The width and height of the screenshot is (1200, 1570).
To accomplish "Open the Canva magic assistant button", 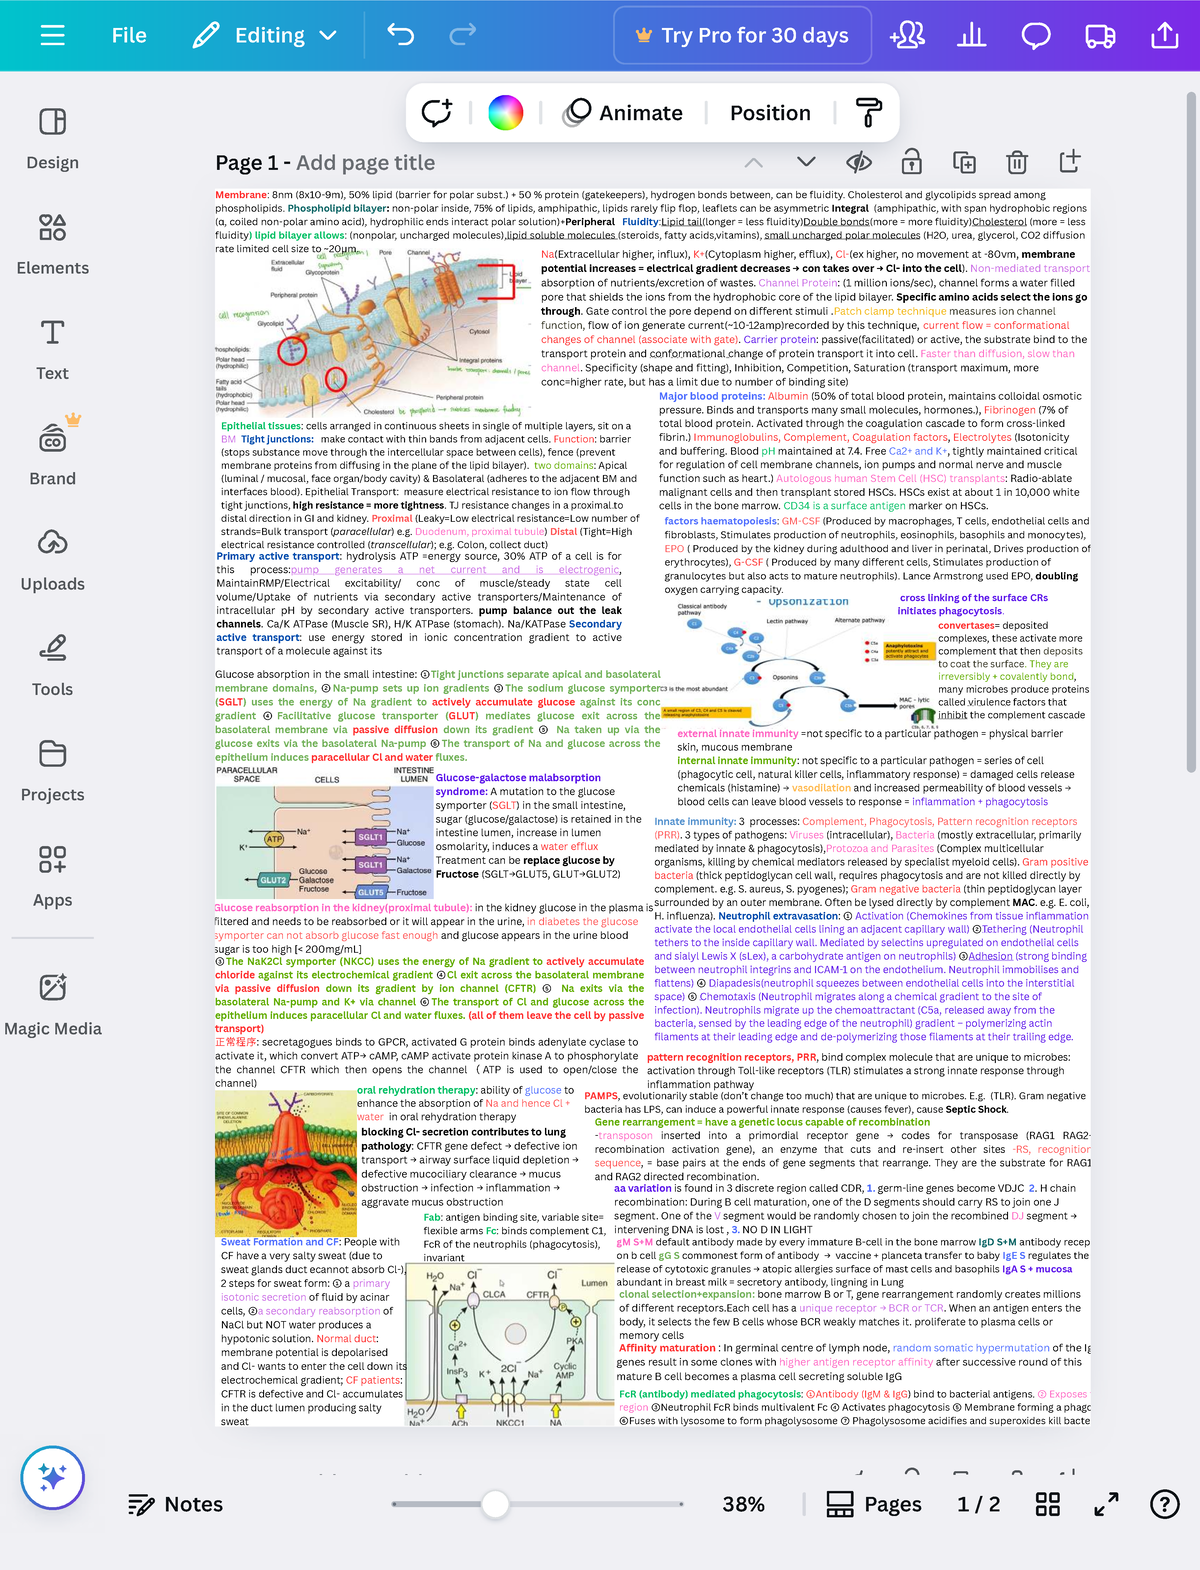I will [x=52, y=1477].
